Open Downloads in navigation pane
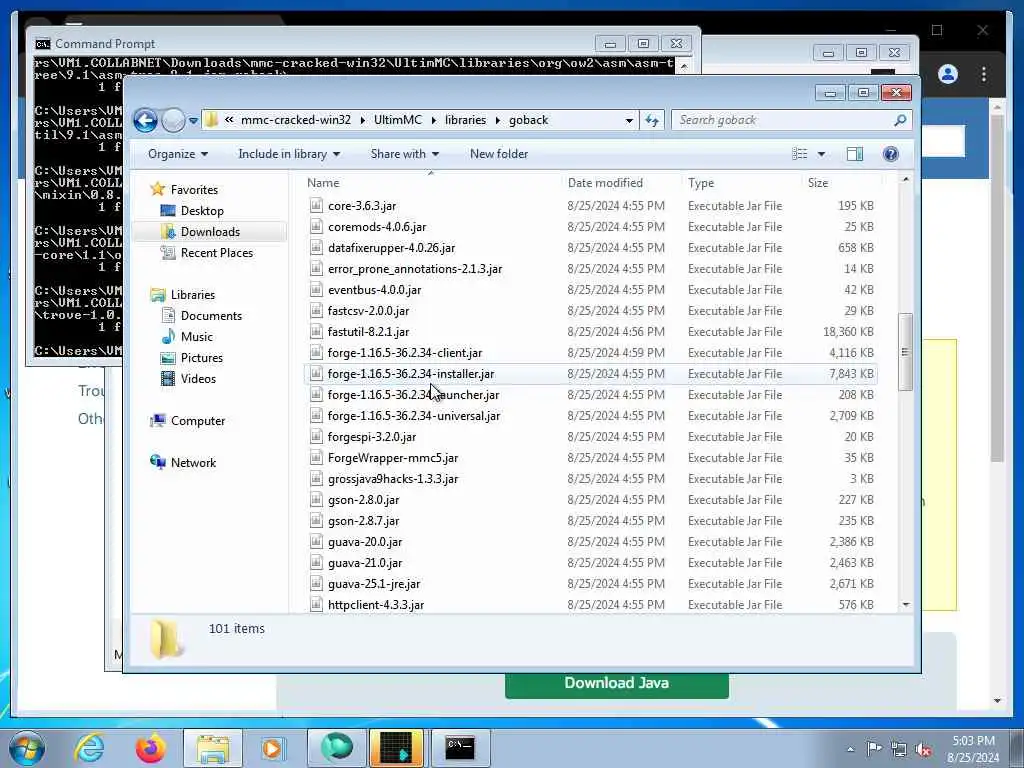 (x=210, y=232)
